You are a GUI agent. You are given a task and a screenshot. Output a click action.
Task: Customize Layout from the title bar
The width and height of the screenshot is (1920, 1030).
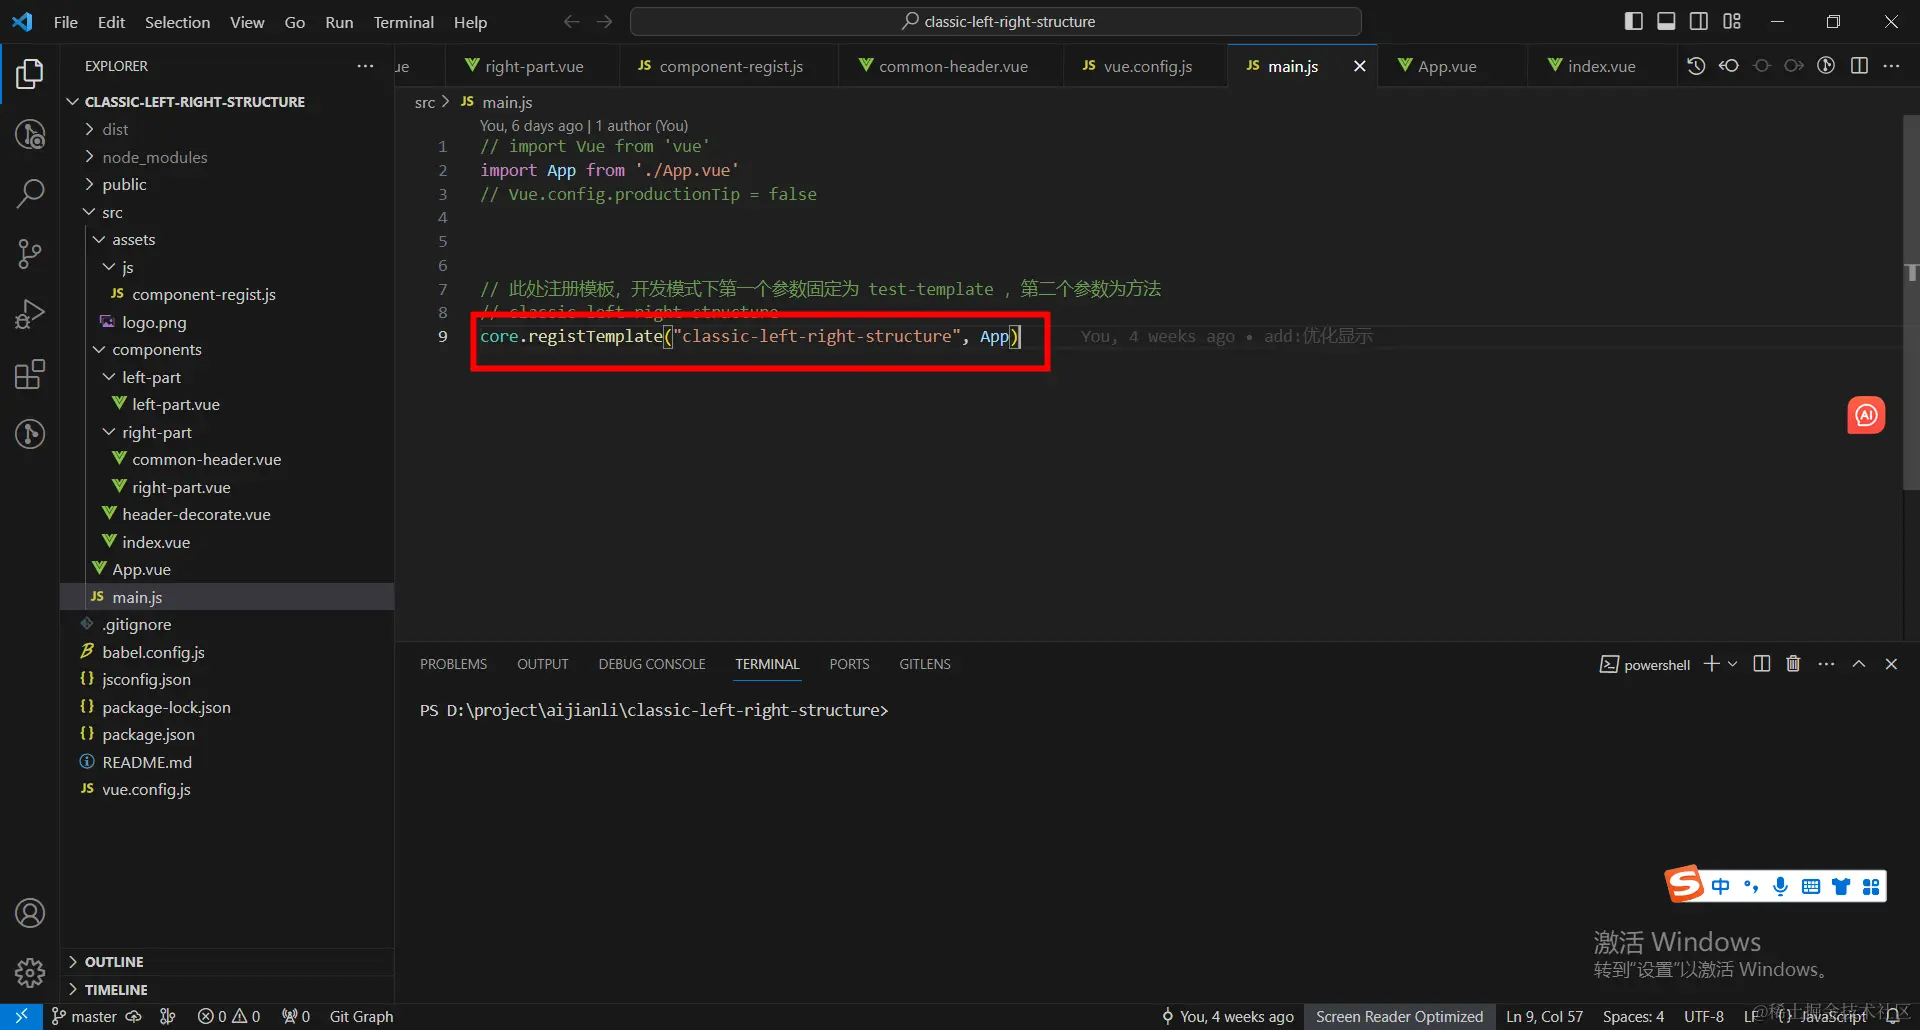[x=1732, y=21]
